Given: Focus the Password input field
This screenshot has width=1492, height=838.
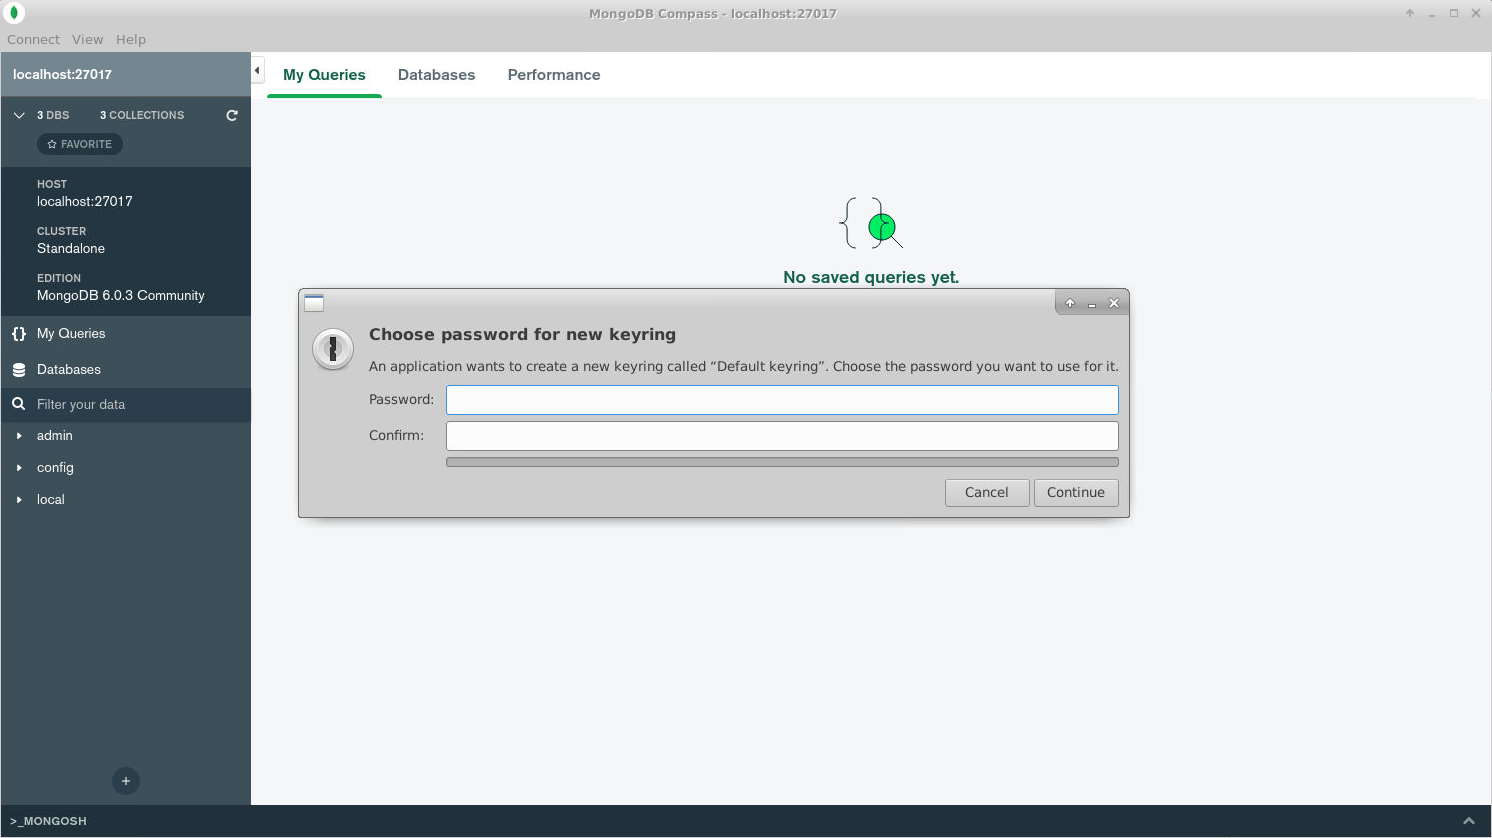Looking at the screenshot, I should pos(782,400).
